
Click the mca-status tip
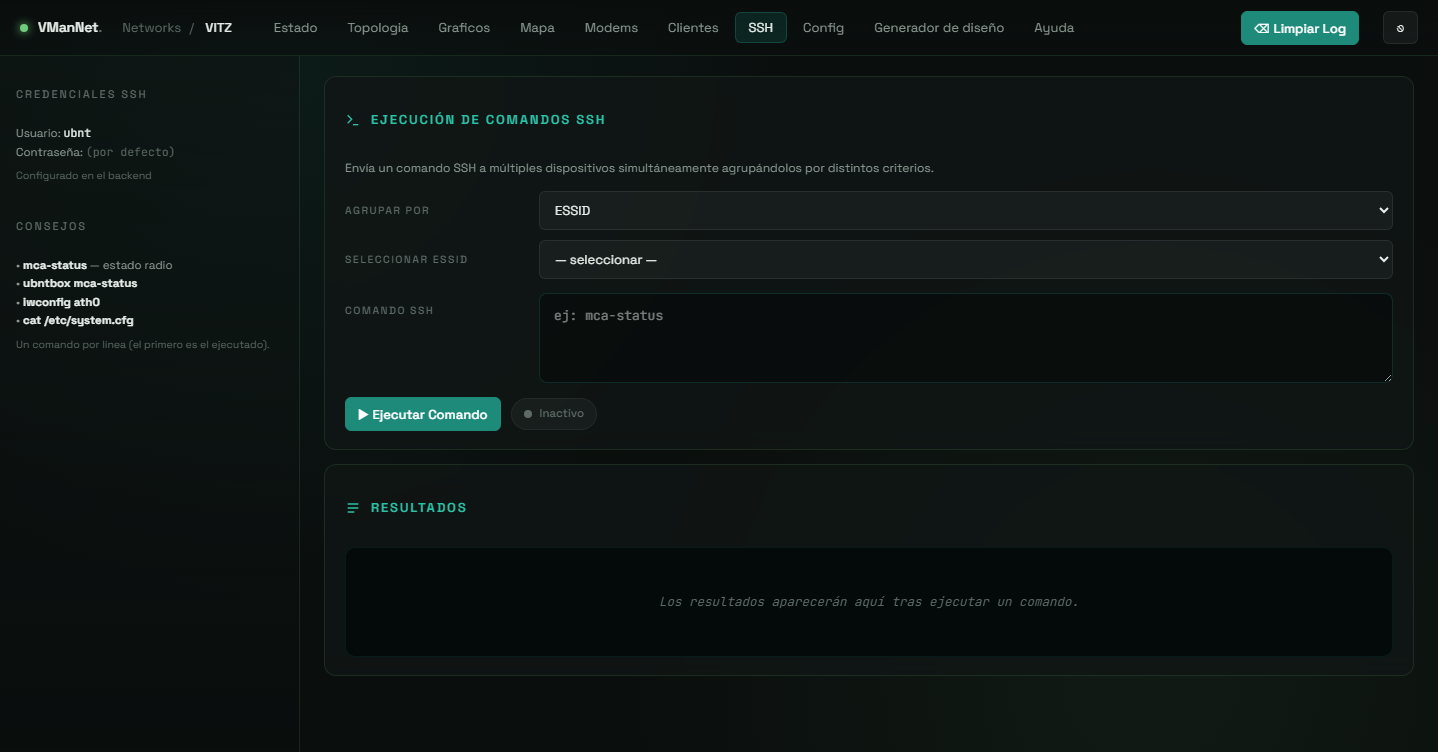(55, 265)
